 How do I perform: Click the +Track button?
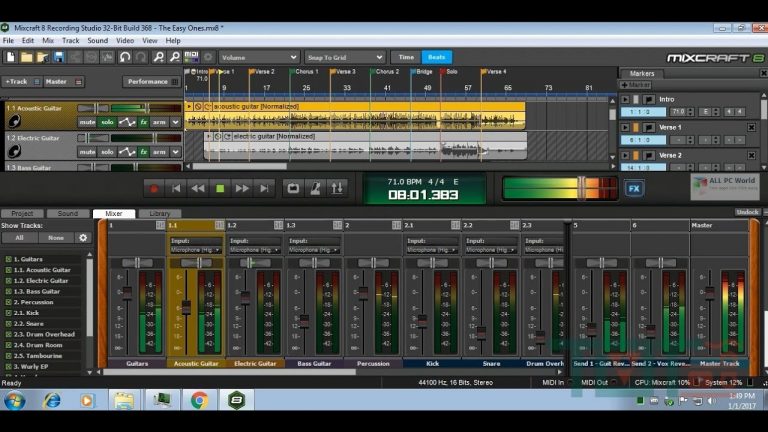tap(22, 82)
